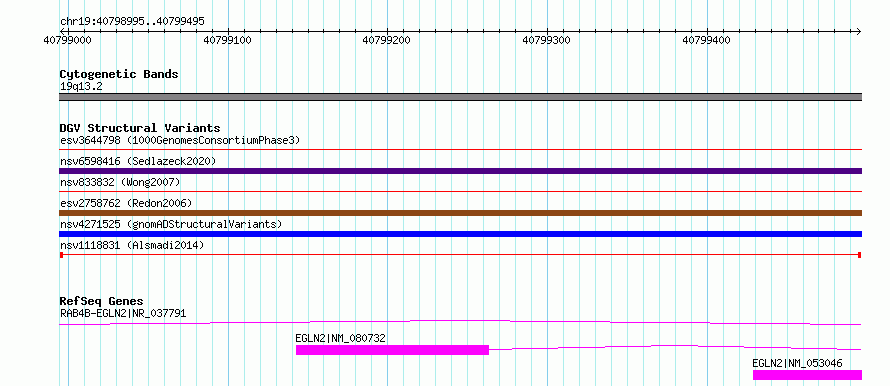Click the RAB4B-EGLN2 magenta intron line
Viewport: 890px width, 386px height.
coord(460,322)
